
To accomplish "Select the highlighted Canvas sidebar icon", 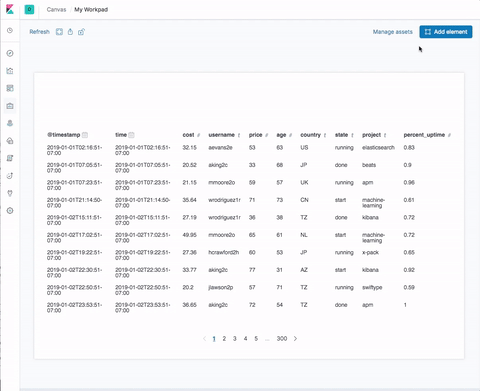I will point(10,106).
